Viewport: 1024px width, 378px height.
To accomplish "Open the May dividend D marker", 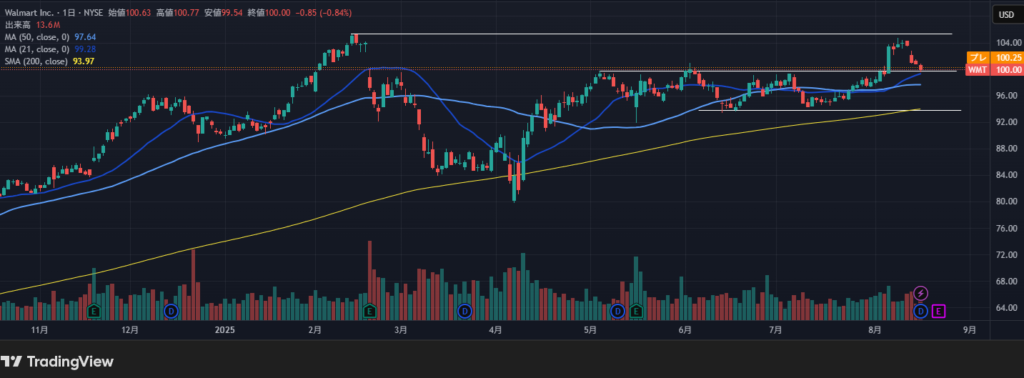I will [617, 311].
